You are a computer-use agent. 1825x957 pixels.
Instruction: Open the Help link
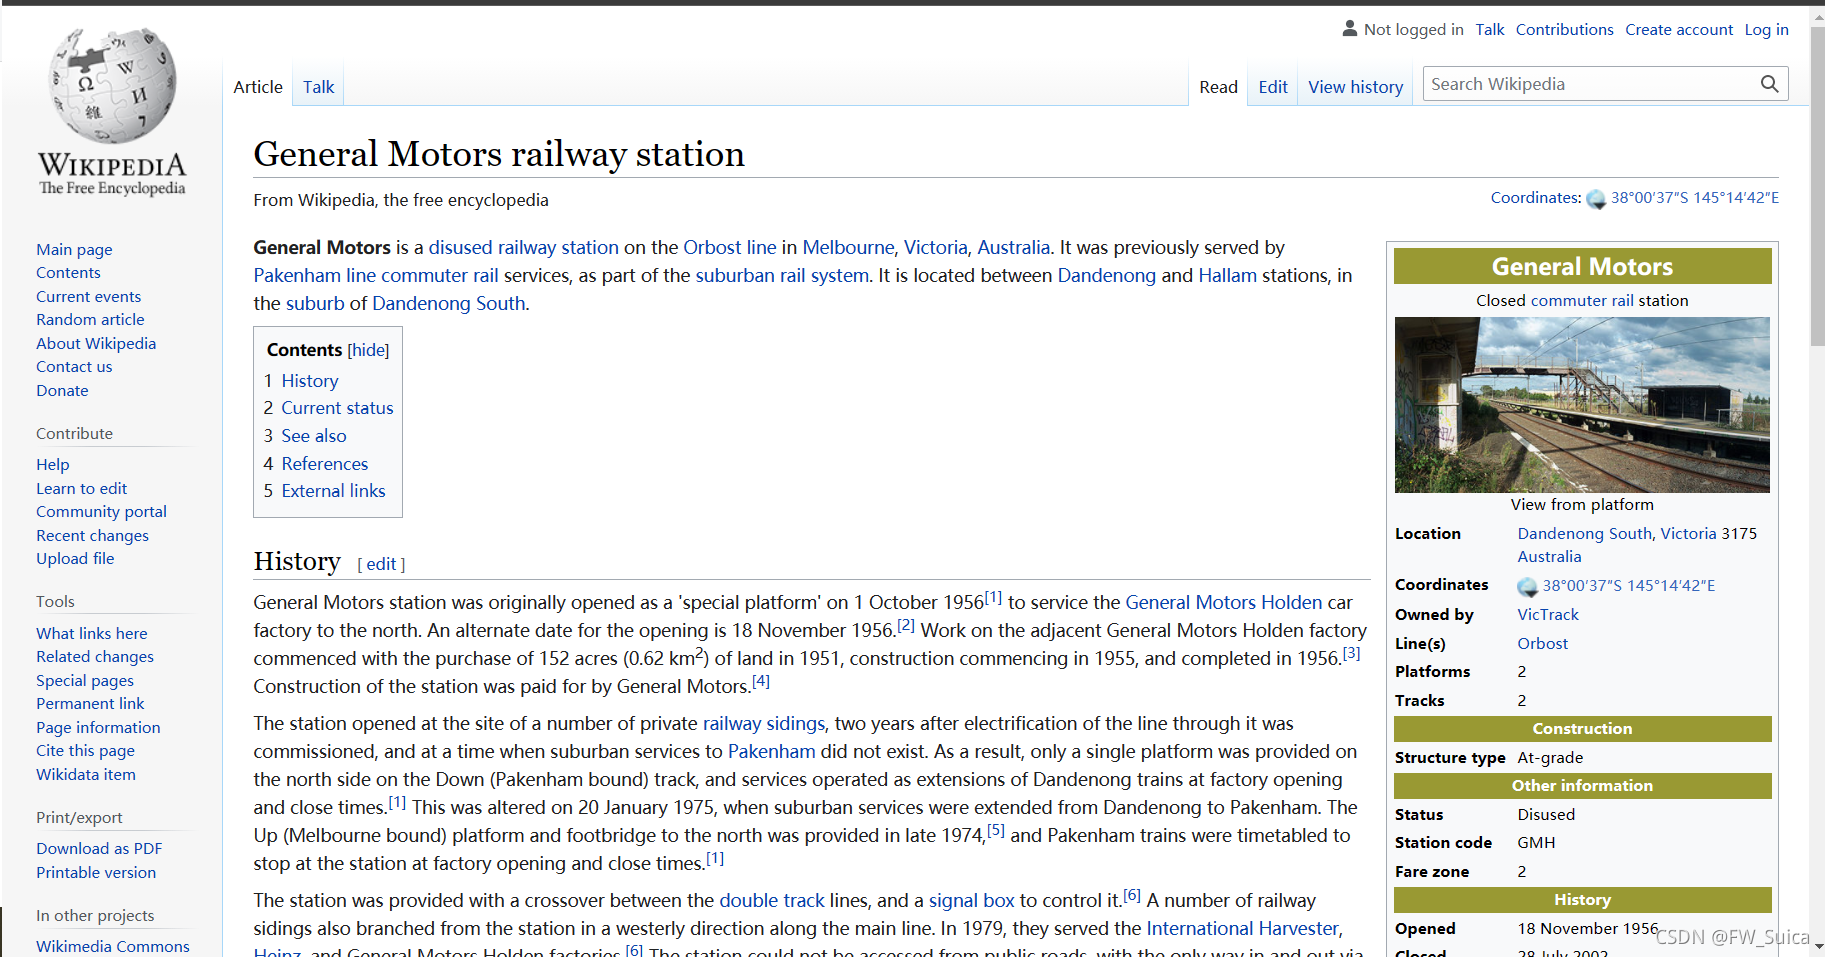(x=53, y=465)
